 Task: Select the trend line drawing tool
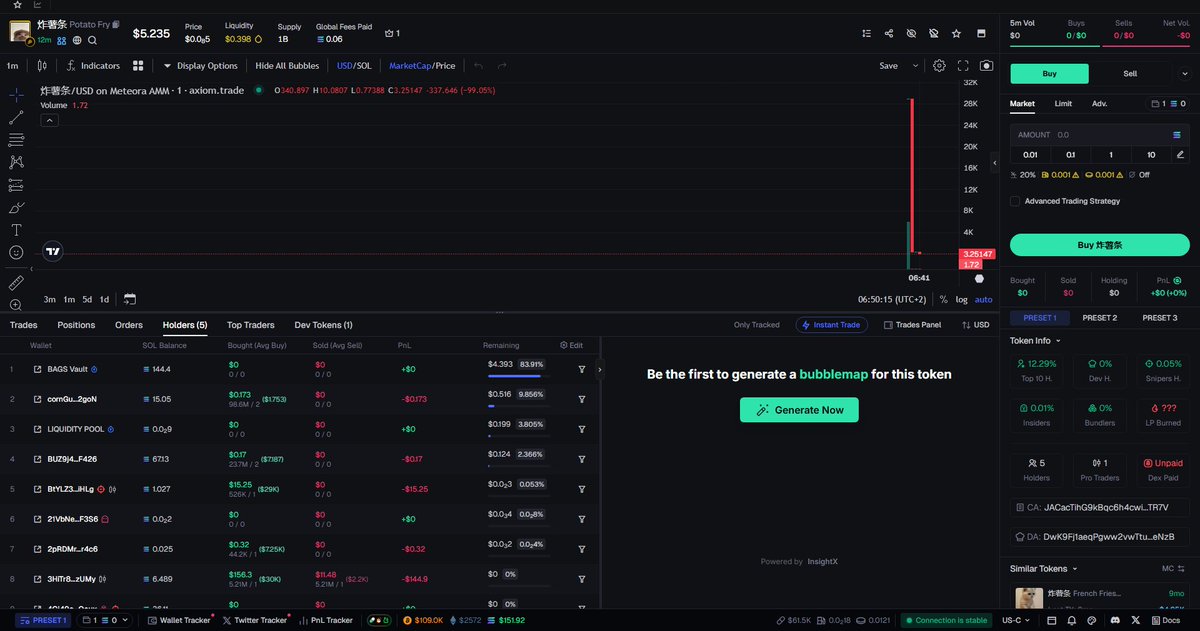[x=16, y=117]
